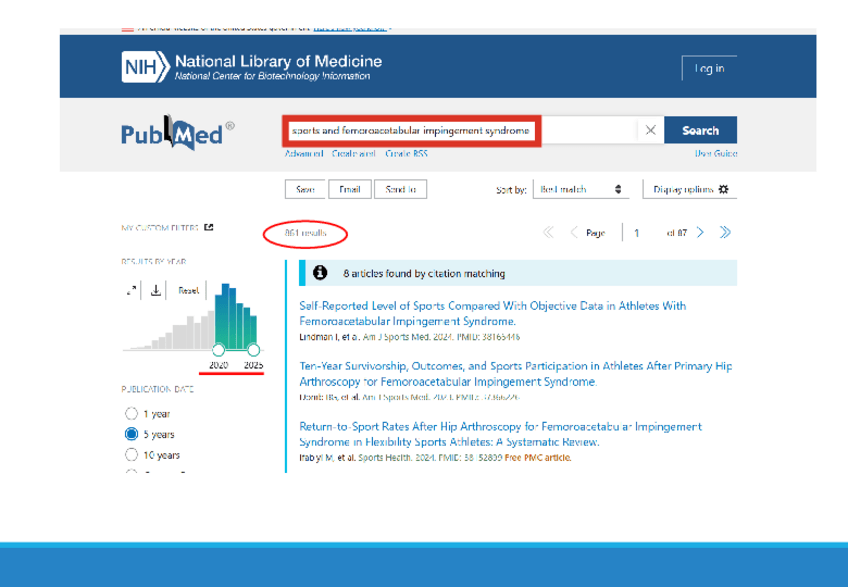848x587 pixels.
Task: Open the Send to menu
Action: click(401, 189)
